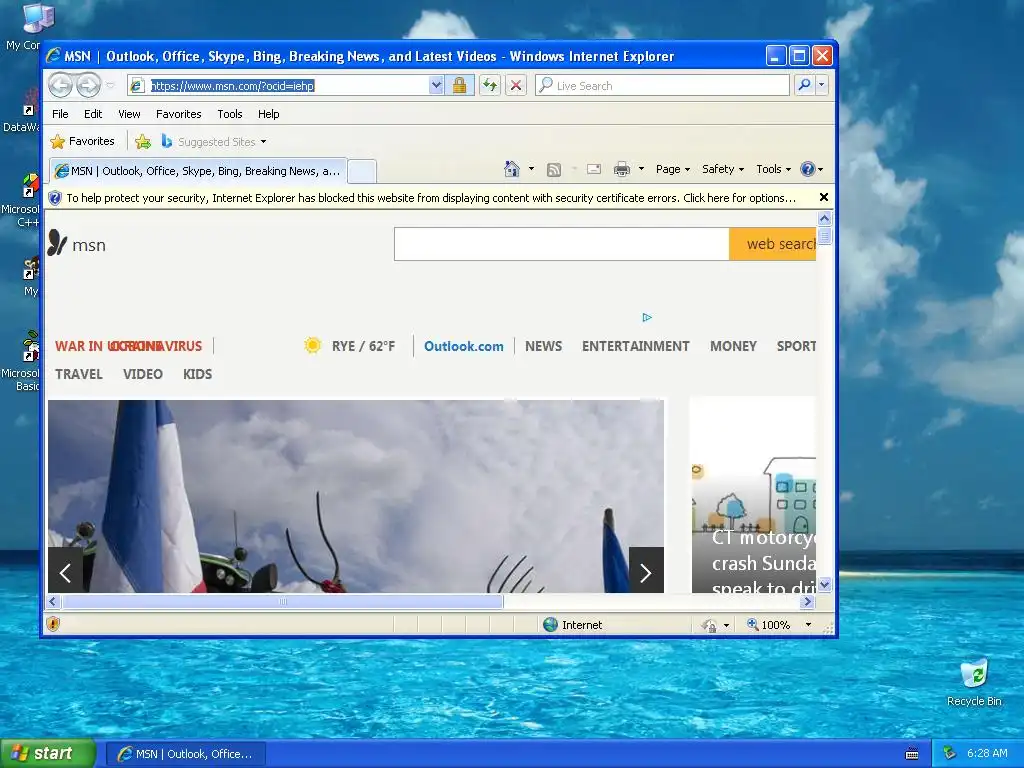Open the 100% zoom level button
The height and width of the screenshot is (768, 1024).
click(769, 625)
